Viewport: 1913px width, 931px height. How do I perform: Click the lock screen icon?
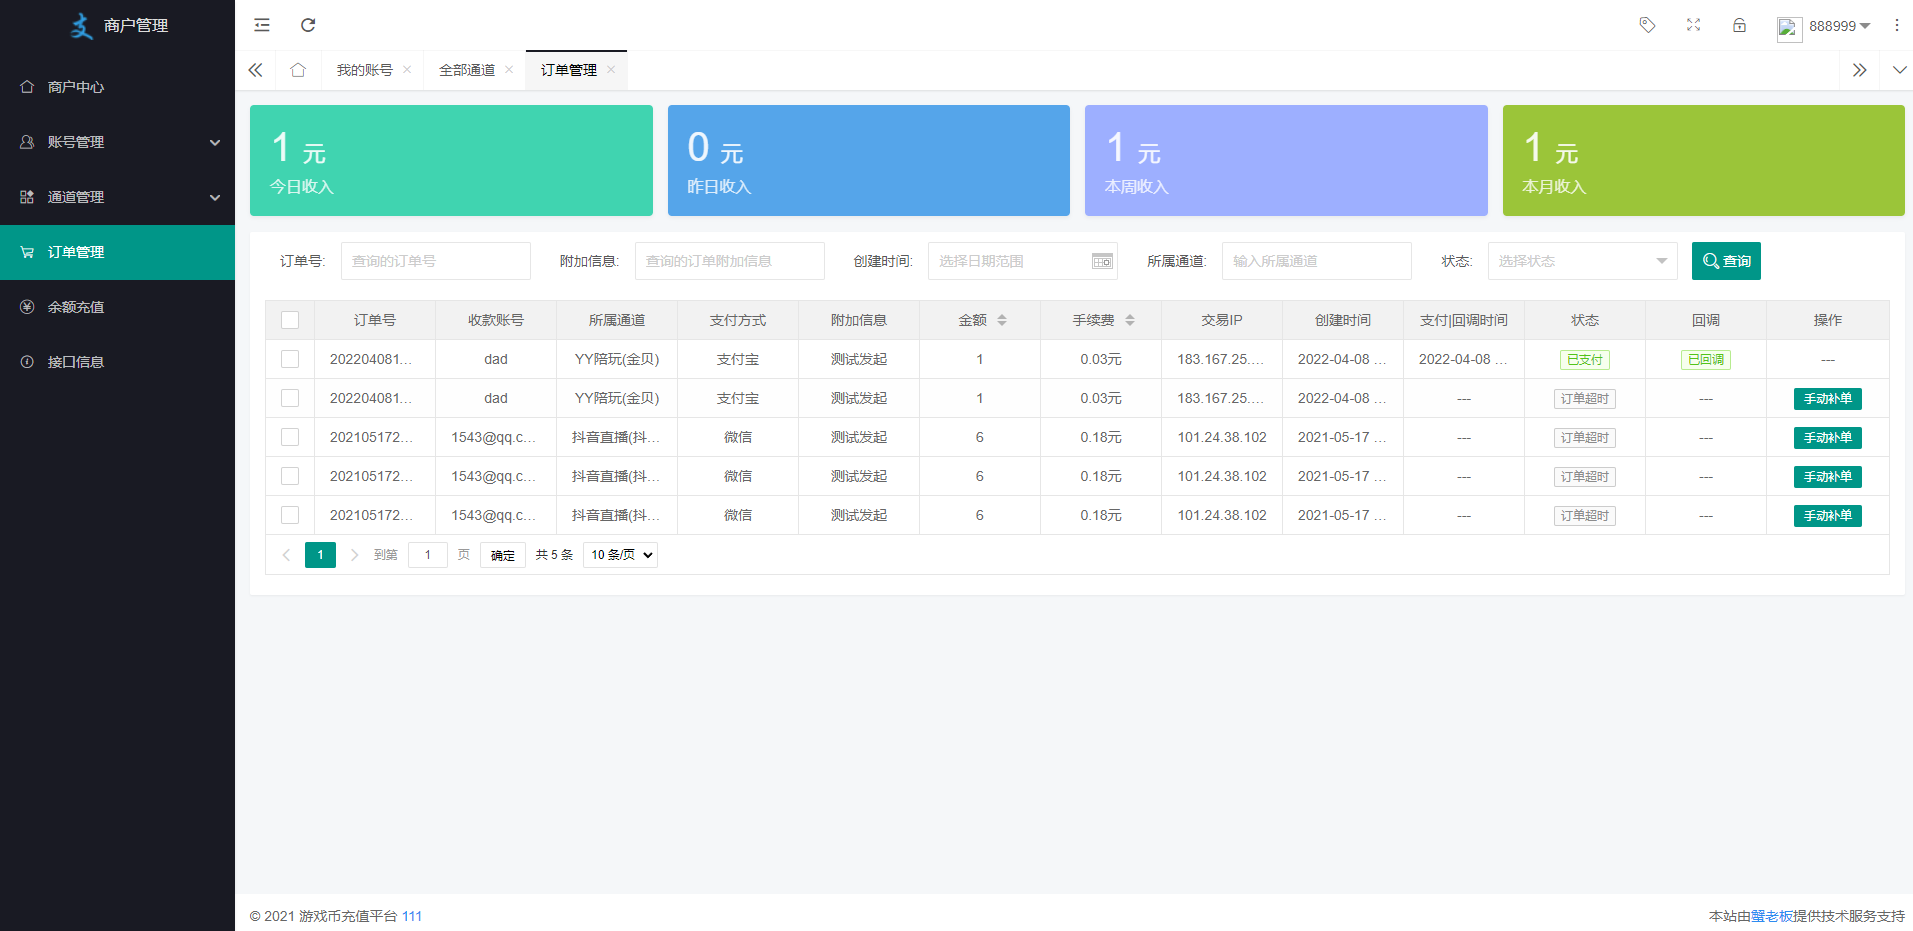click(1739, 25)
